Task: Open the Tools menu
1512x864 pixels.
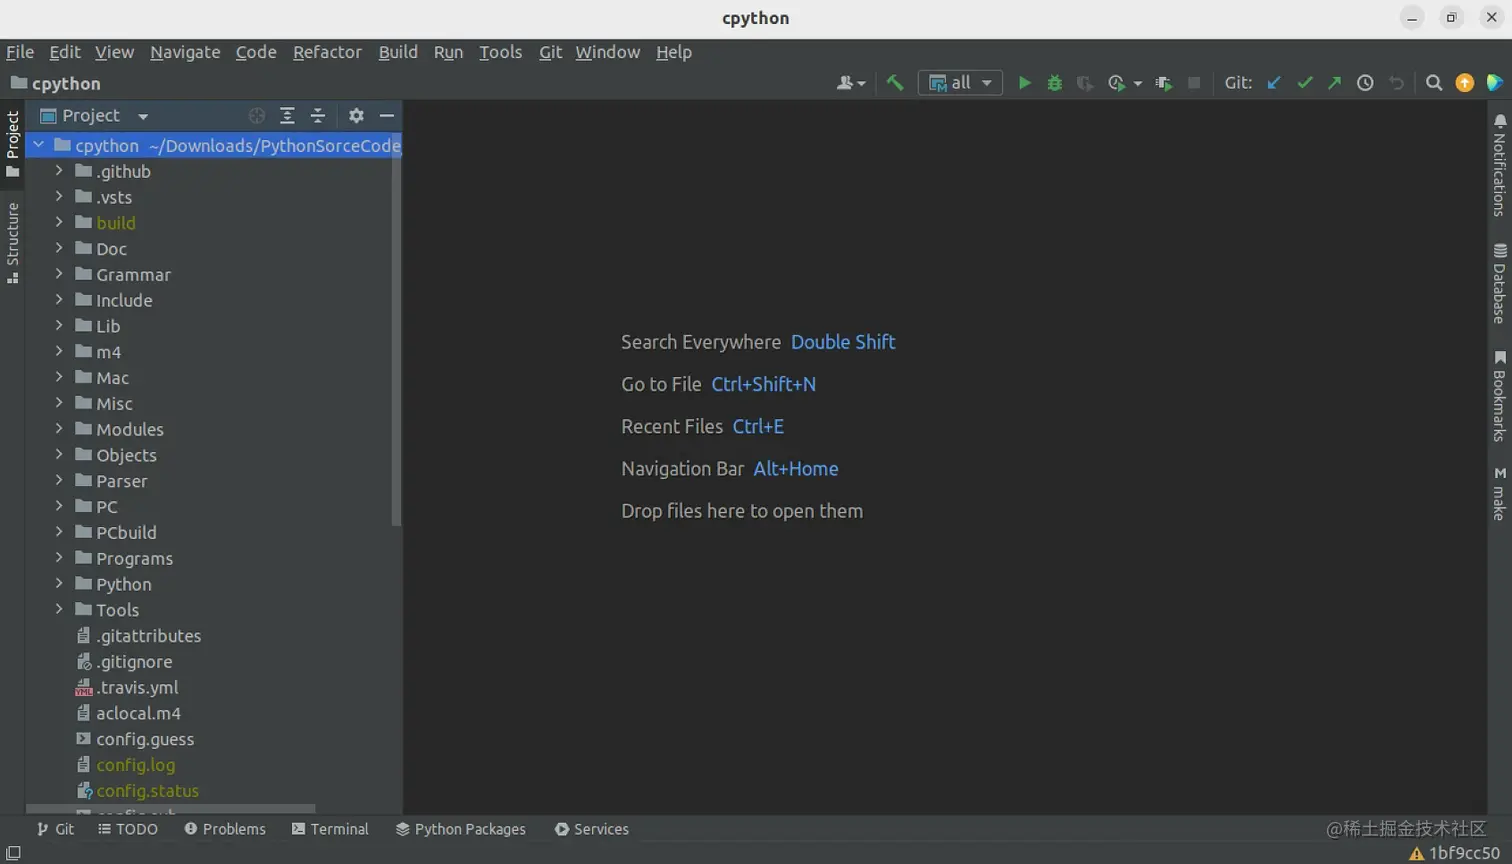Action: coord(500,52)
